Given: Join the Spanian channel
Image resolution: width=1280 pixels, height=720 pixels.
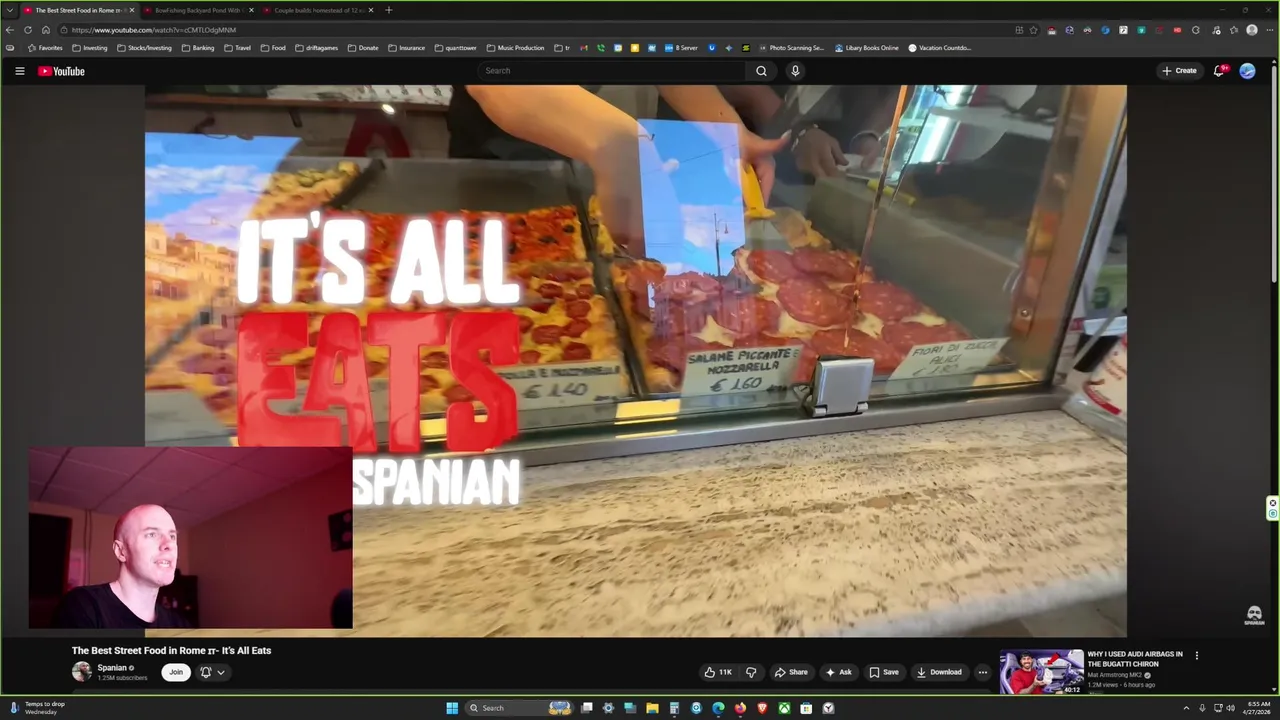Looking at the screenshot, I should [176, 672].
